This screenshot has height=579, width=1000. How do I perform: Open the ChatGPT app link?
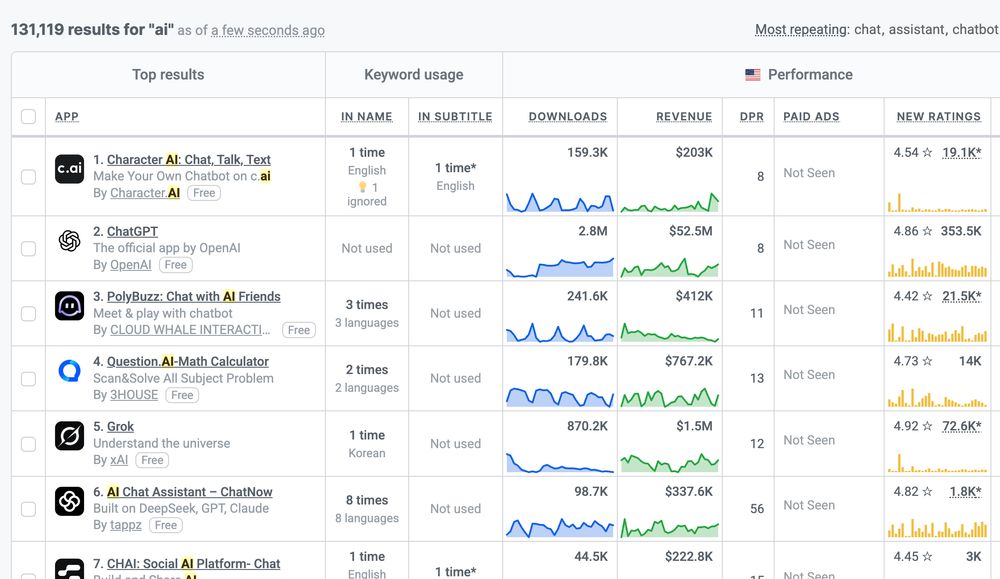(132, 231)
